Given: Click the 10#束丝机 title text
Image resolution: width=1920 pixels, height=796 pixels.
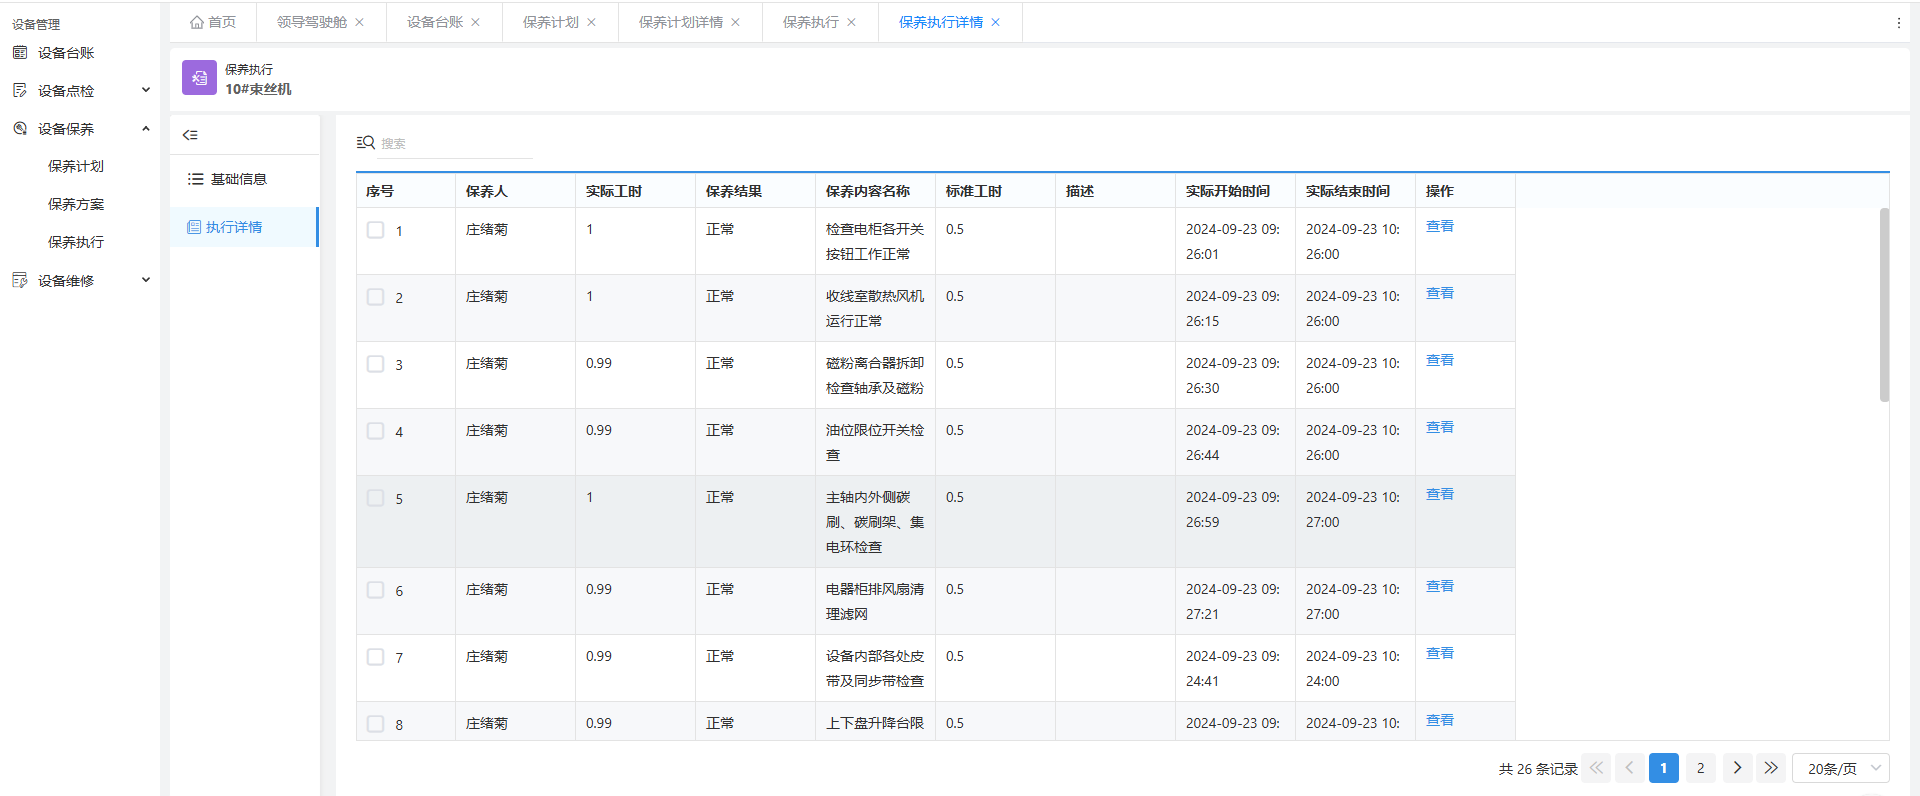Looking at the screenshot, I should coord(258,89).
